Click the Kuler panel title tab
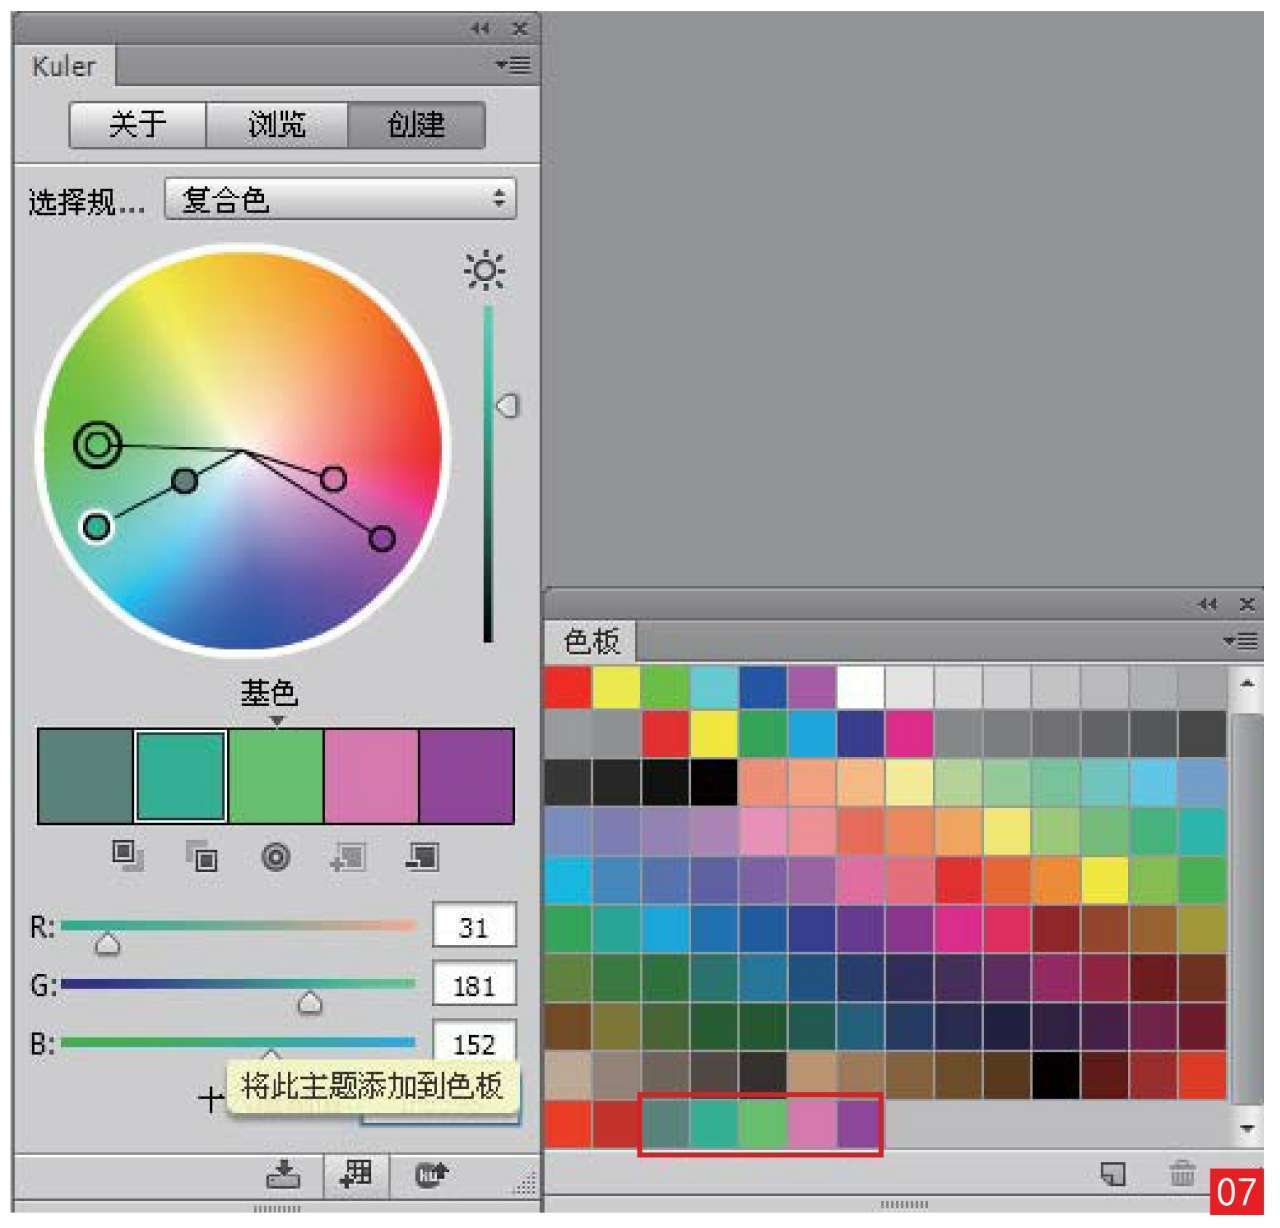 (64, 66)
